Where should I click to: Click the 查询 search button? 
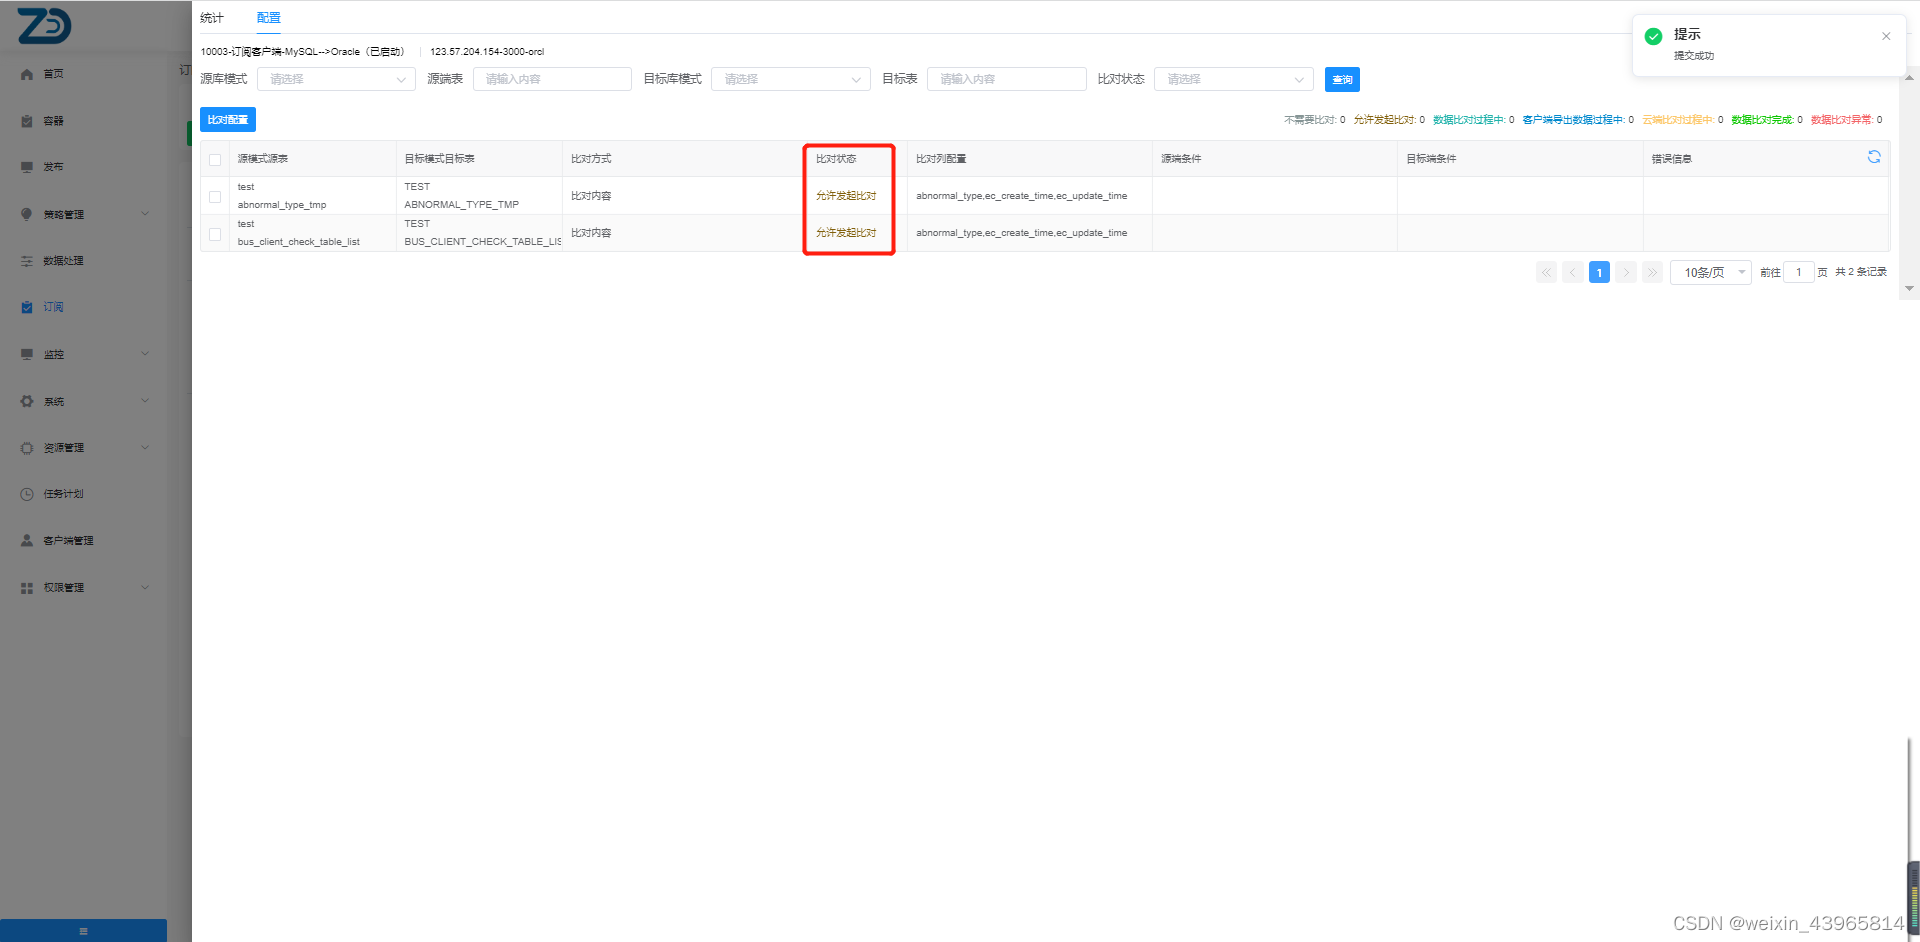pyautogui.click(x=1342, y=79)
